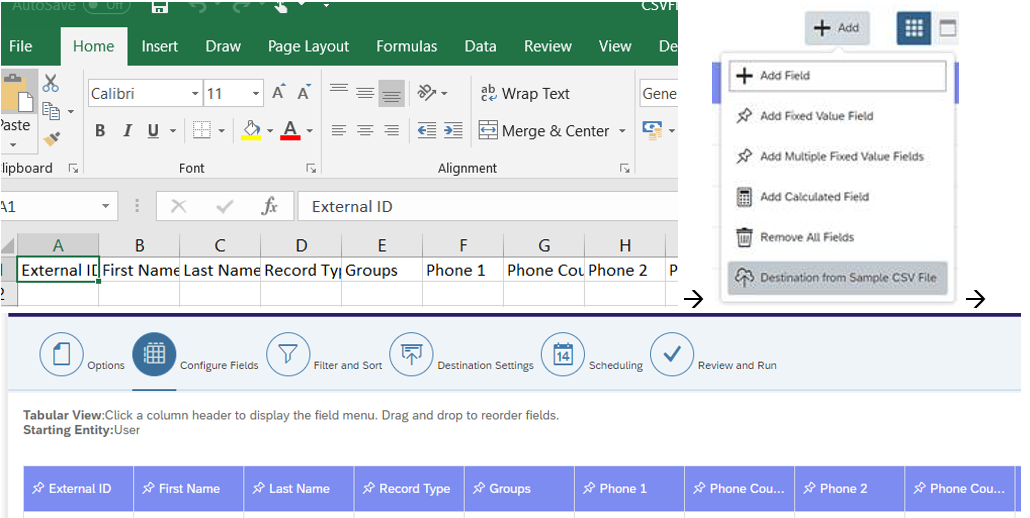Click the Italic formatting icon
This screenshot has height=518, width=1030.
click(x=127, y=131)
